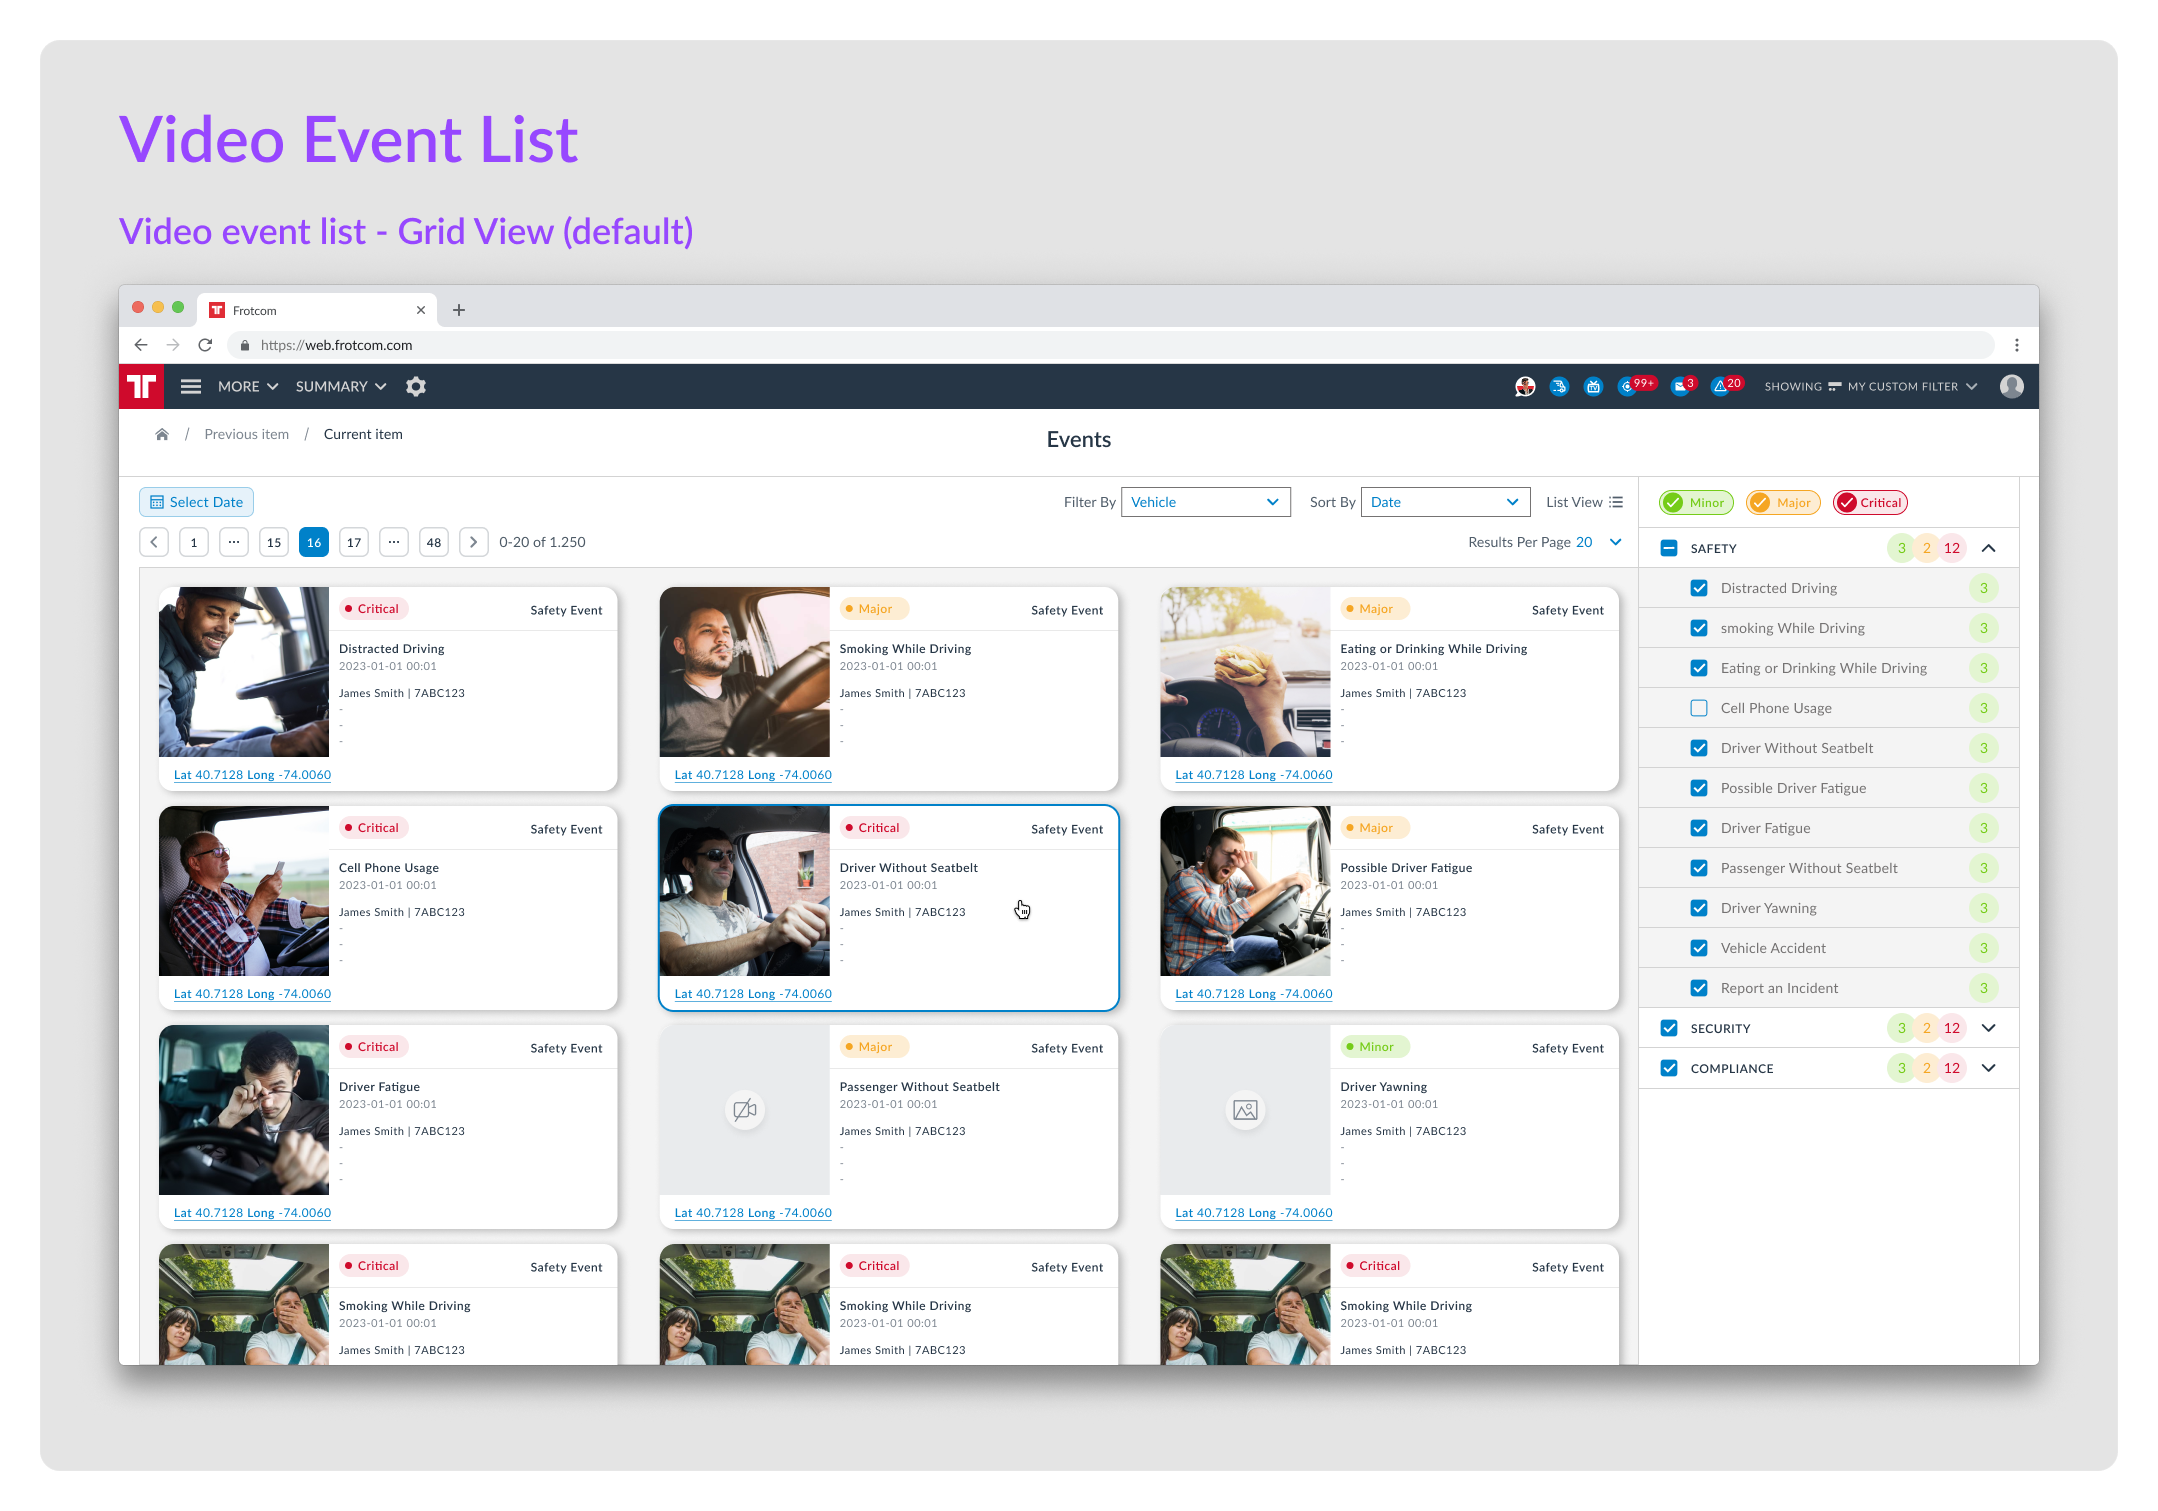Click the hamburger menu icon
The height and width of the screenshot is (1511, 2158).
point(191,387)
